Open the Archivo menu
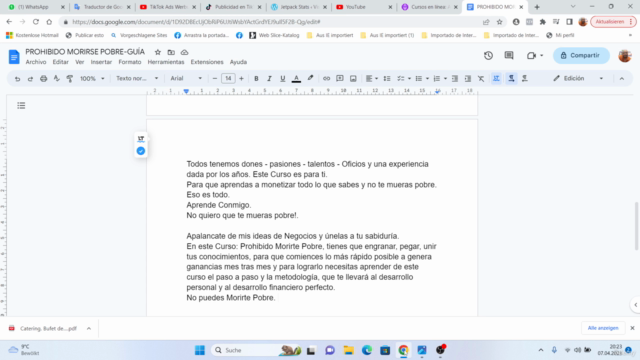The width and height of the screenshot is (640, 360). (36, 62)
